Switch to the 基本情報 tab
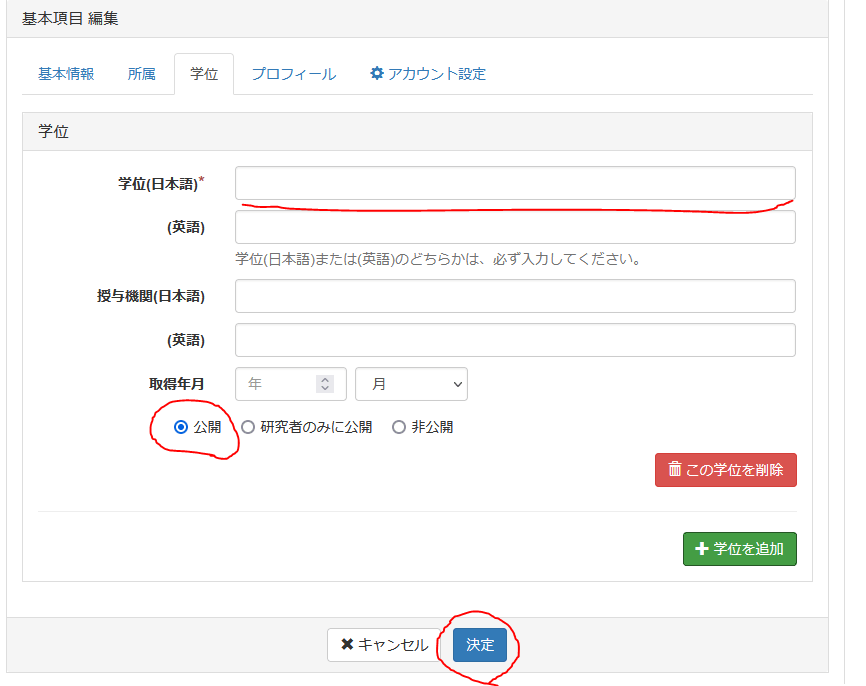Screen dimensions: 866x686 pyautogui.click(x=66, y=74)
